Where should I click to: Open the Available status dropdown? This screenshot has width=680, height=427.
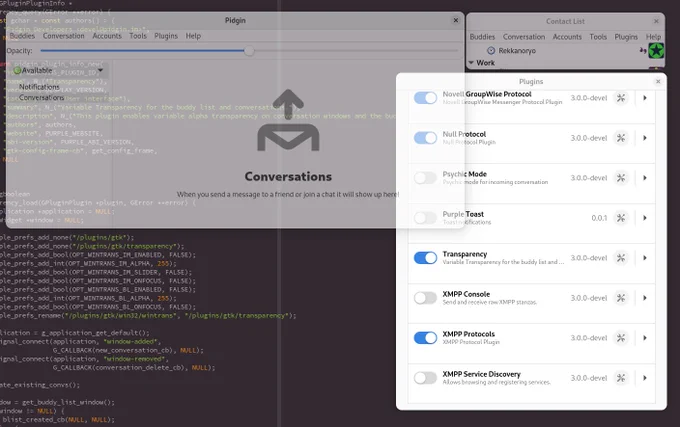(101, 70)
